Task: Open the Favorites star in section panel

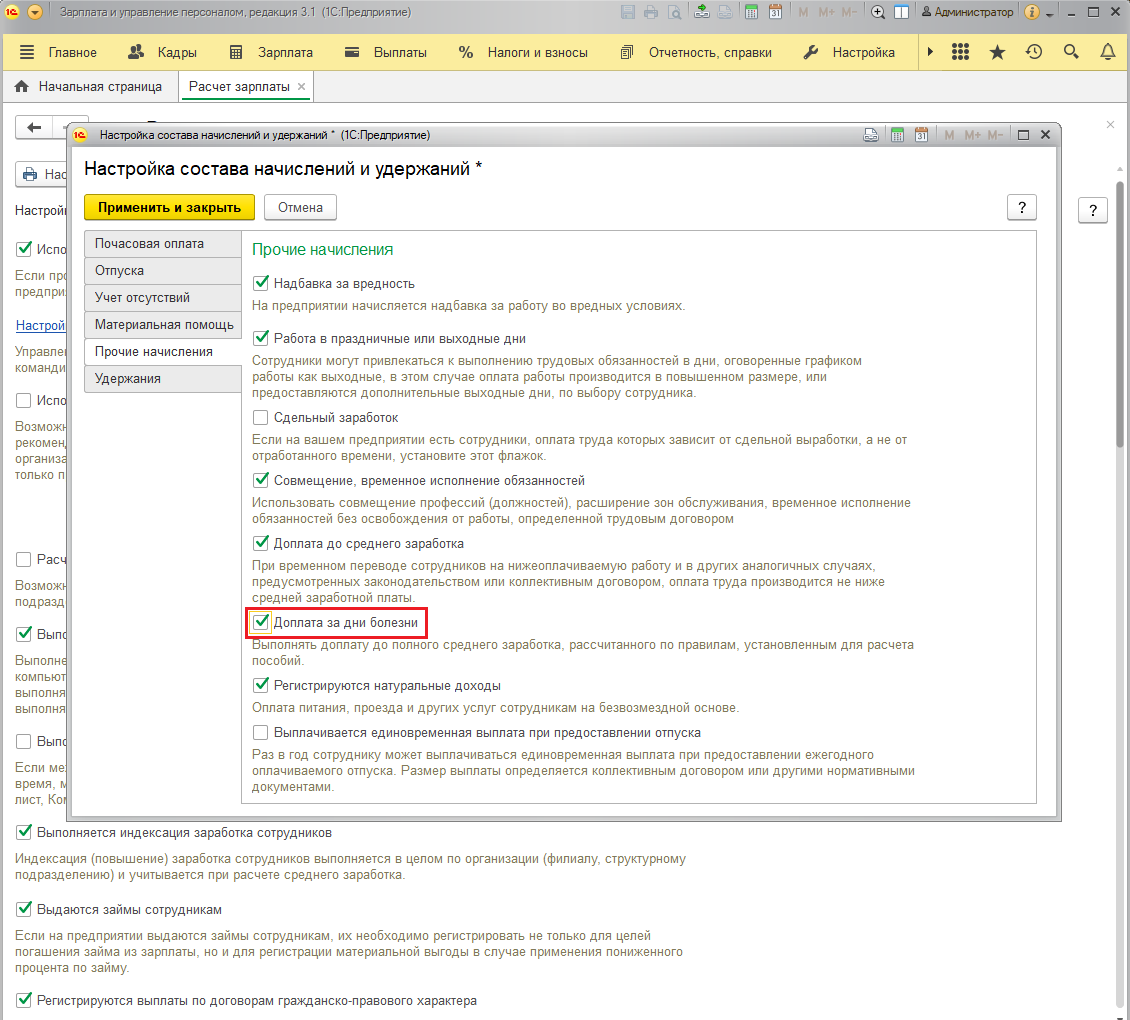Action: [997, 52]
